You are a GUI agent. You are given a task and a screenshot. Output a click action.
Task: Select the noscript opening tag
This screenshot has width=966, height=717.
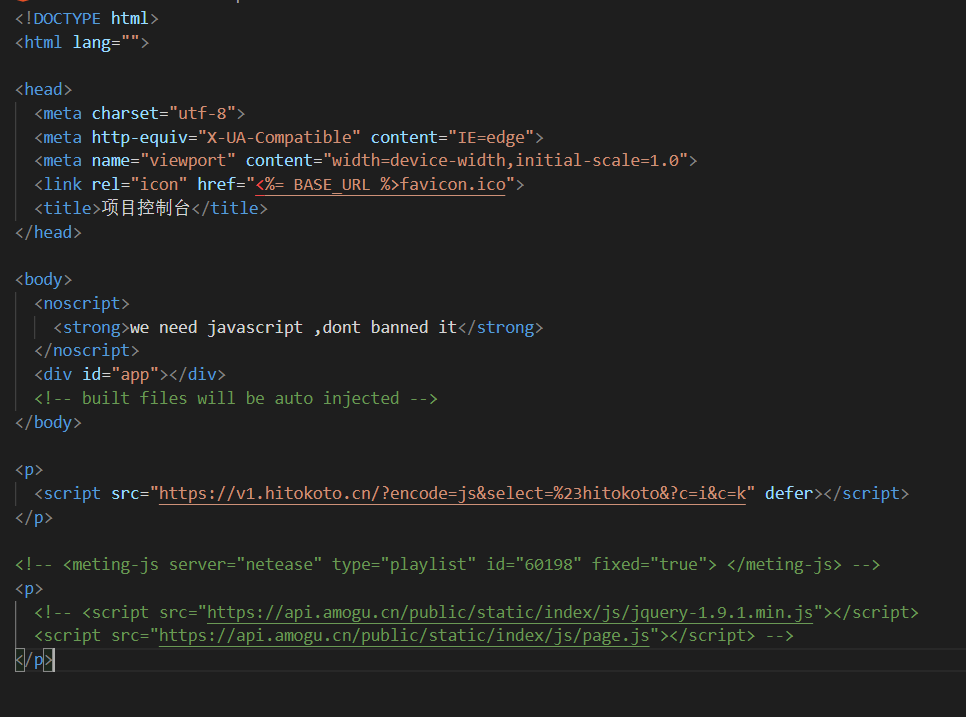pos(81,302)
